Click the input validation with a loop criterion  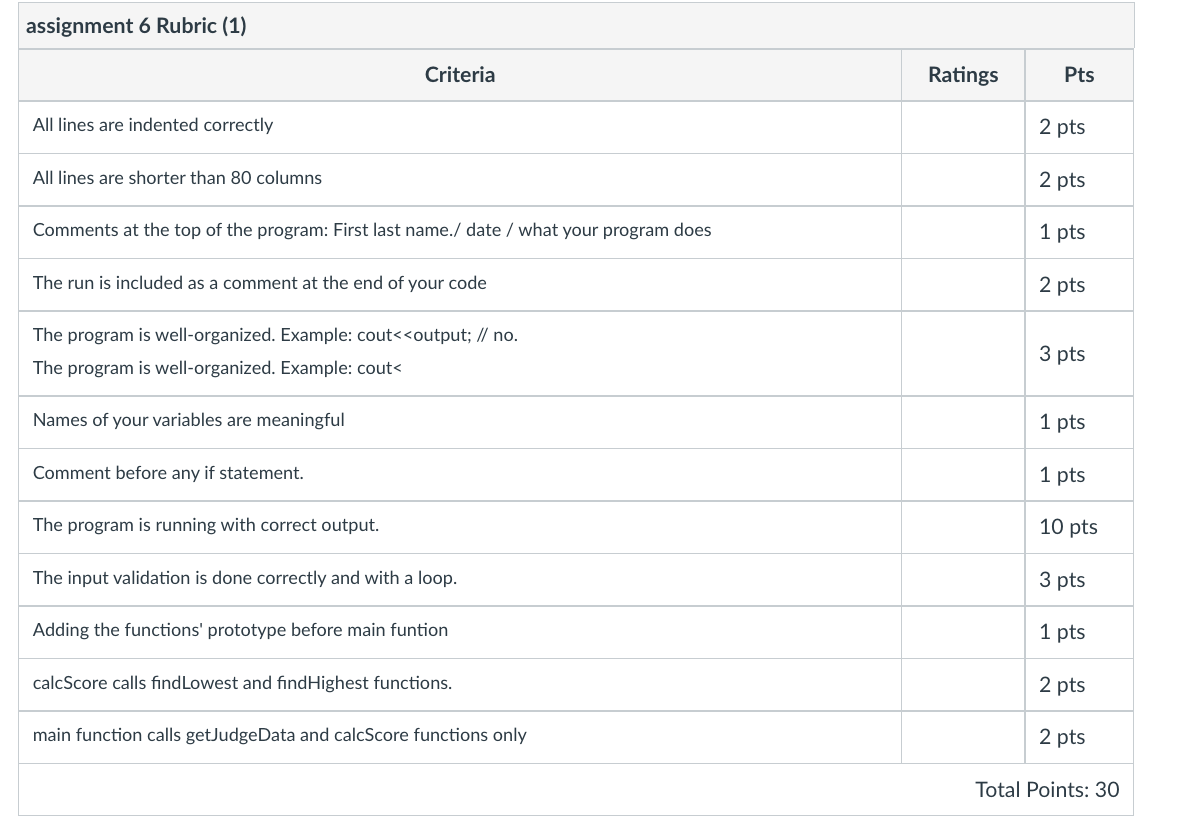pyautogui.click(x=245, y=578)
